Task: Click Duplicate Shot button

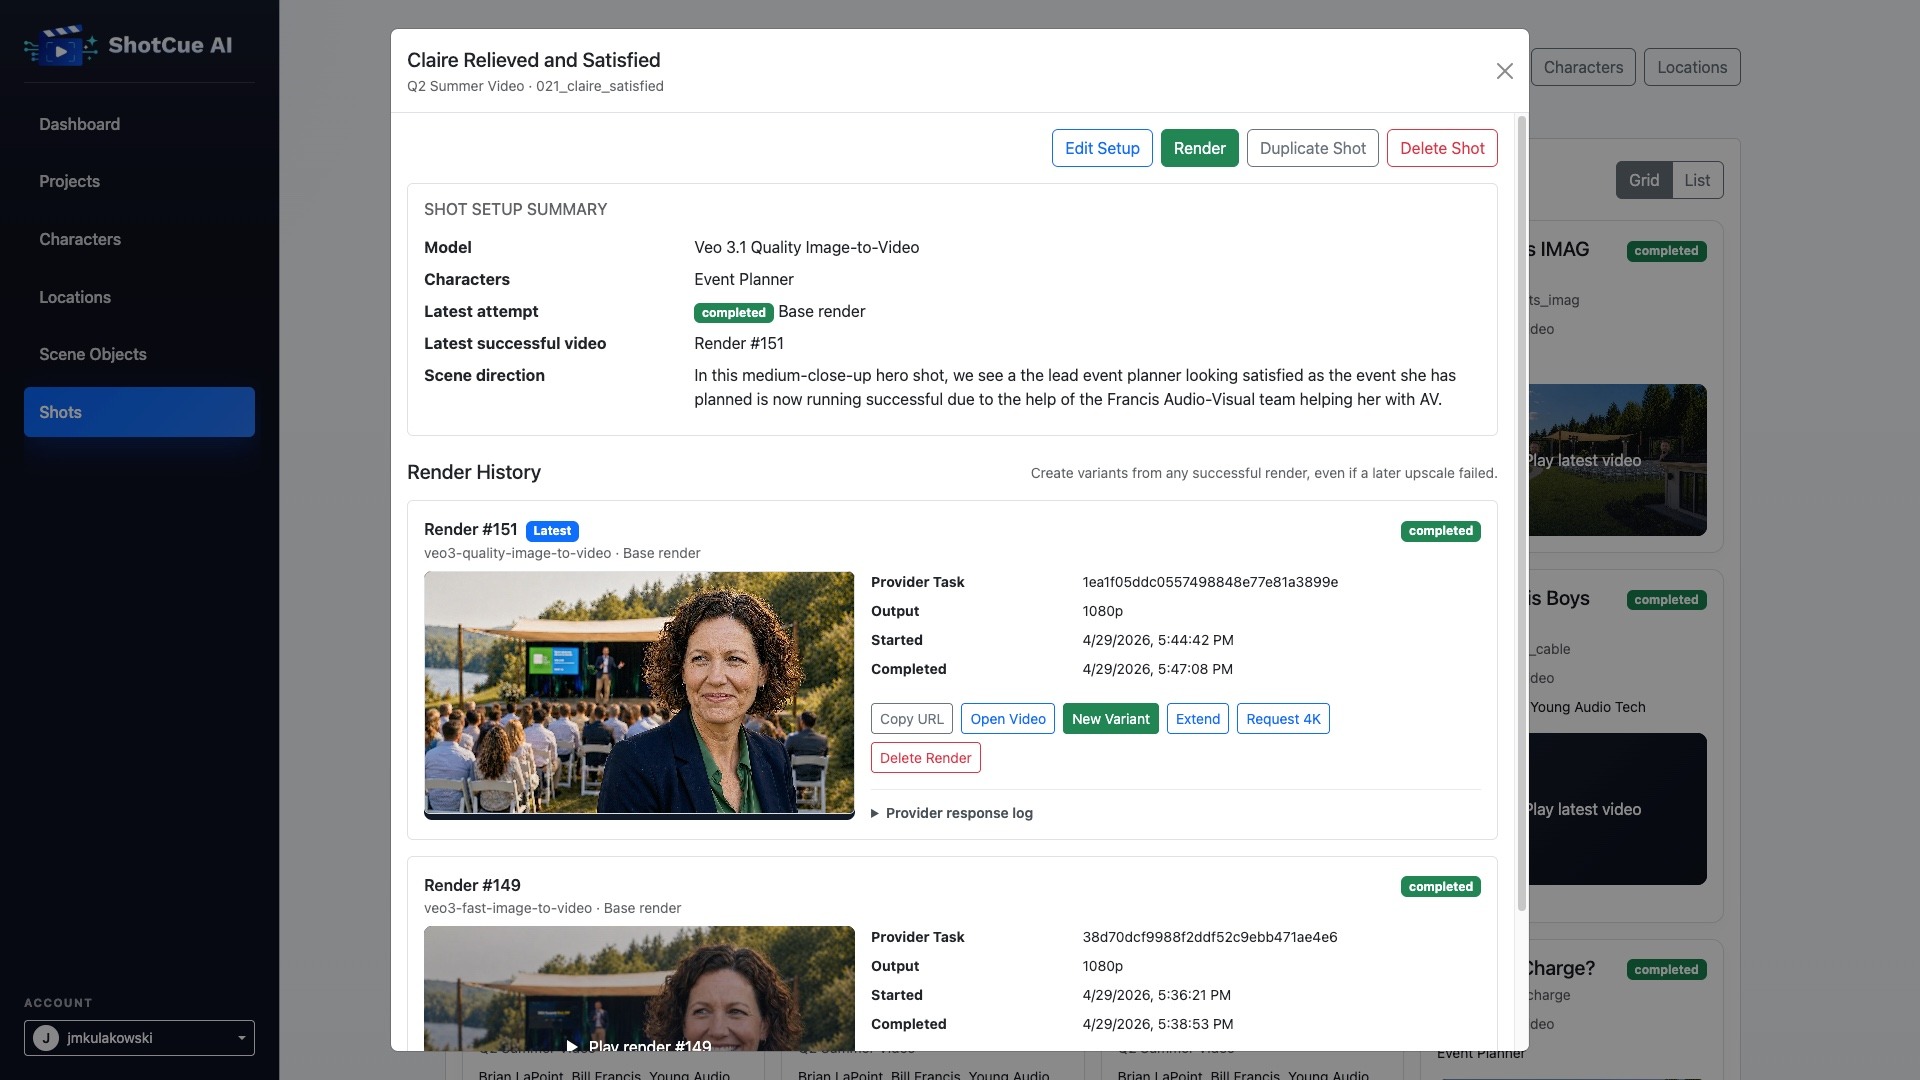Action: click(x=1312, y=148)
